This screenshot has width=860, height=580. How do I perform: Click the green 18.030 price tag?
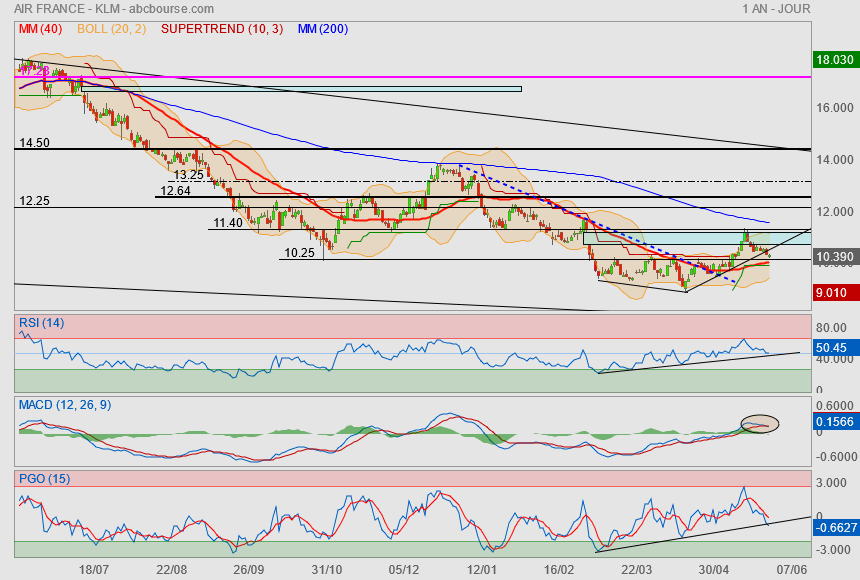[833, 59]
